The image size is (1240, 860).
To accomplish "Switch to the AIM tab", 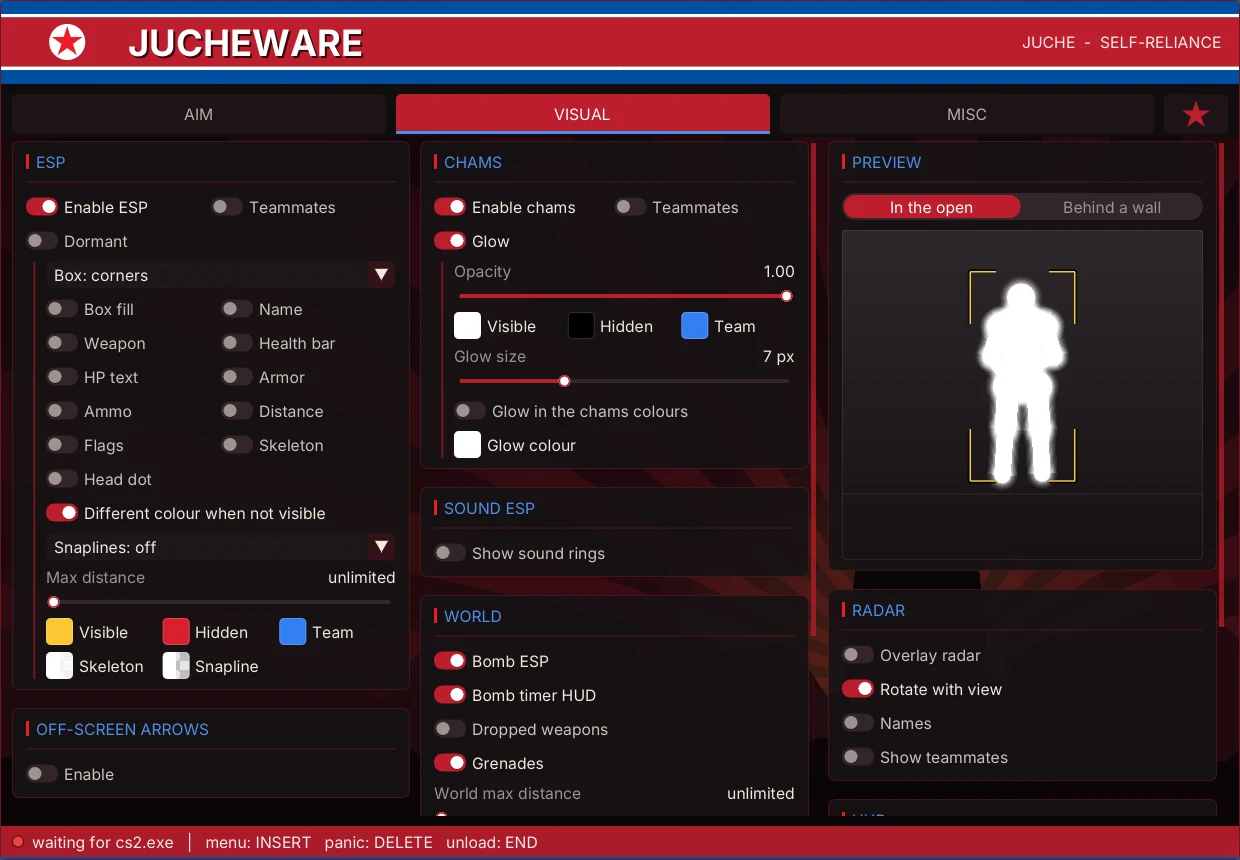I will point(198,114).
